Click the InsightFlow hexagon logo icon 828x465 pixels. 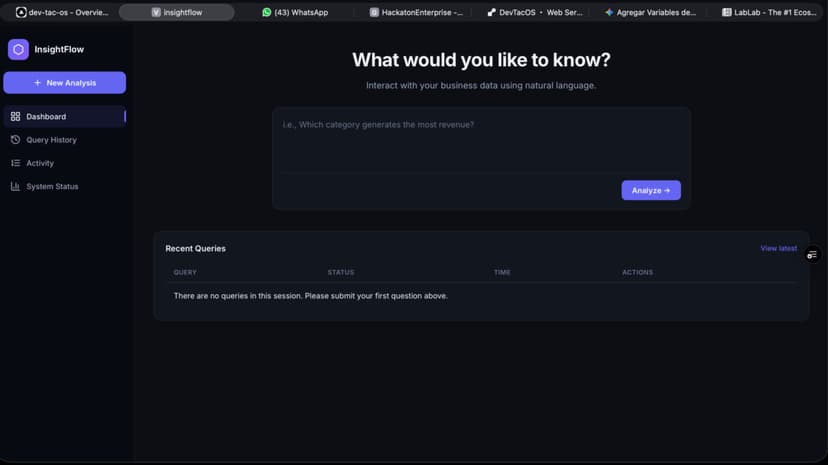[x=18, y=50]
